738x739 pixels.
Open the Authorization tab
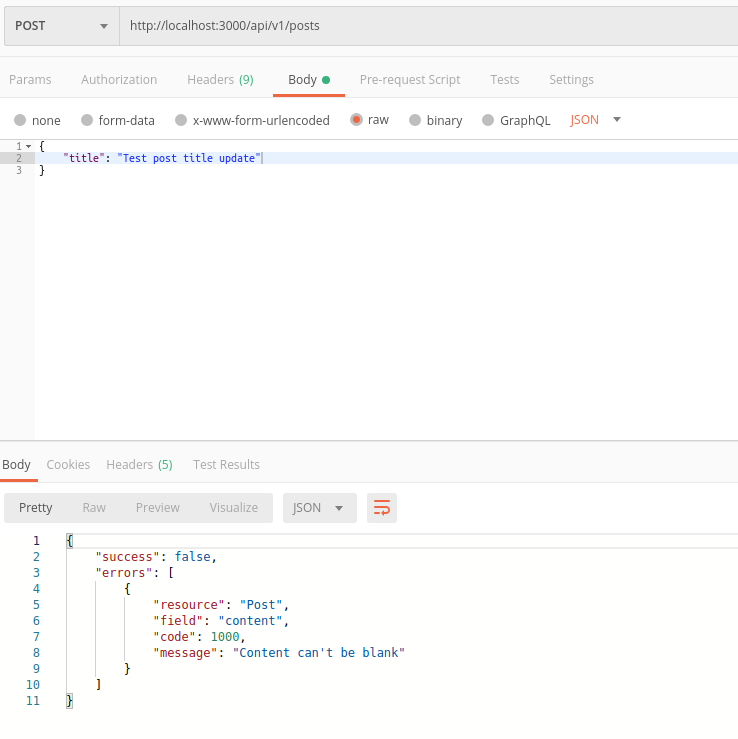119,80
